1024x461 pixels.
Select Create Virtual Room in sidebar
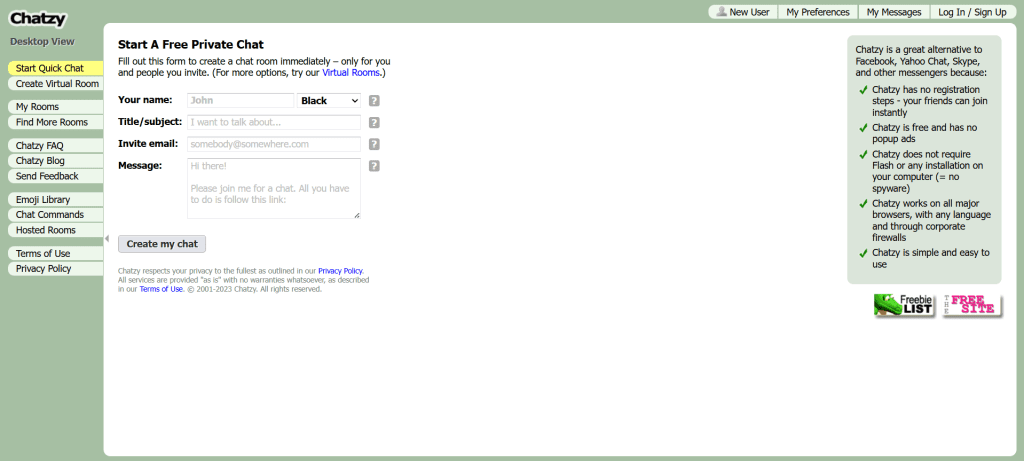point(57,84)
